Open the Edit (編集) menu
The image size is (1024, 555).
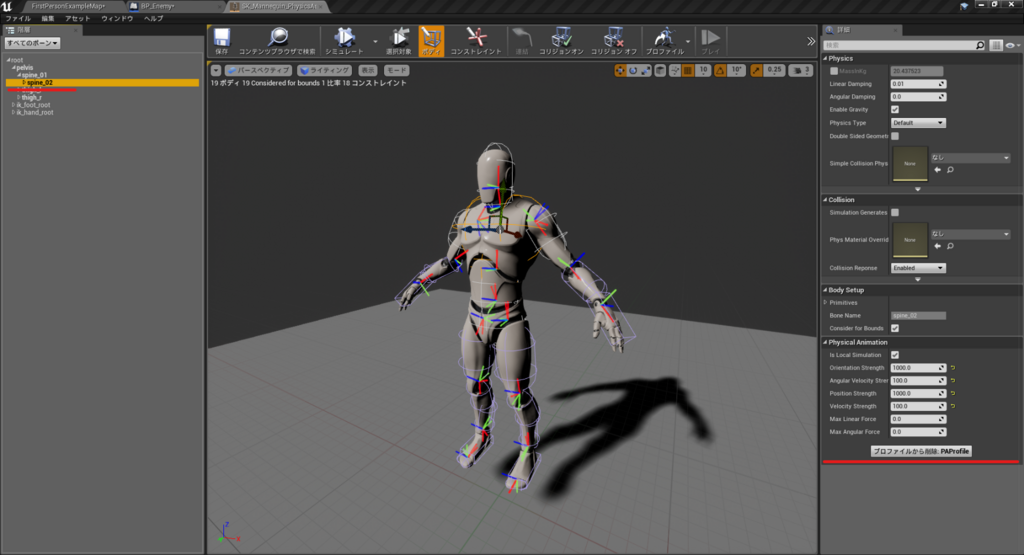click(48, 19)
